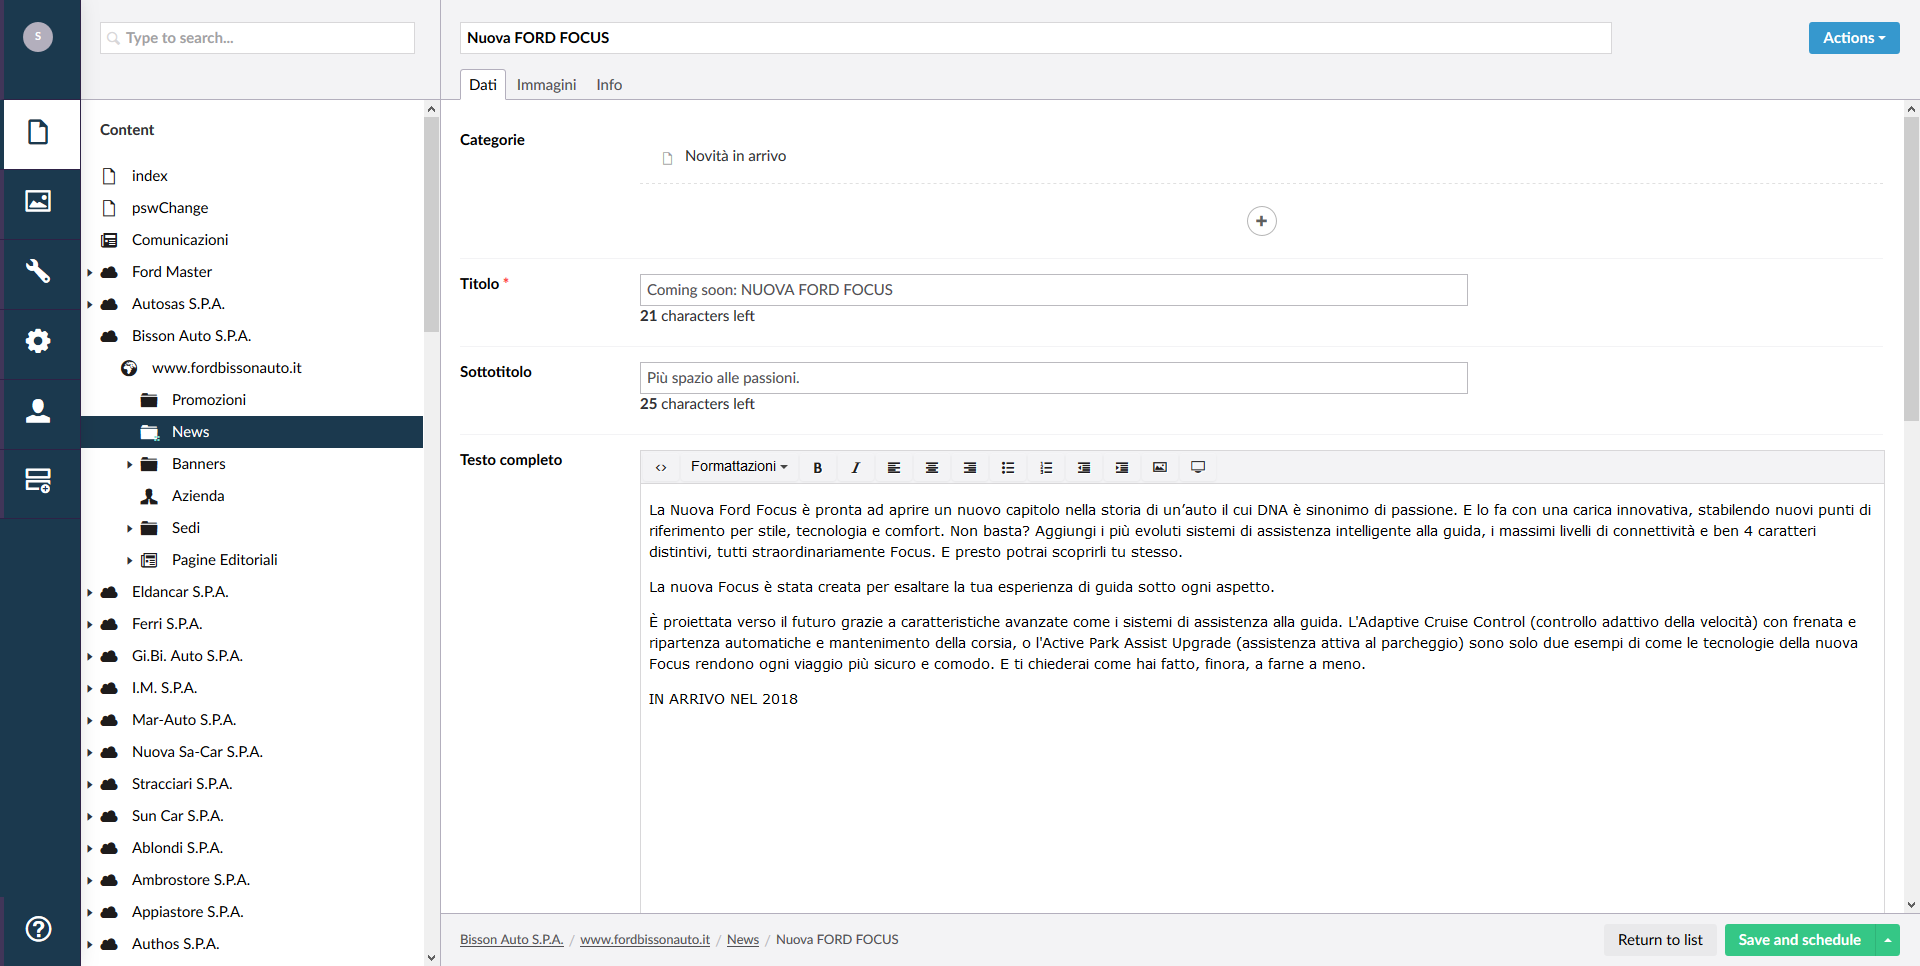Center align text in editor

click(x=932, y=467)
